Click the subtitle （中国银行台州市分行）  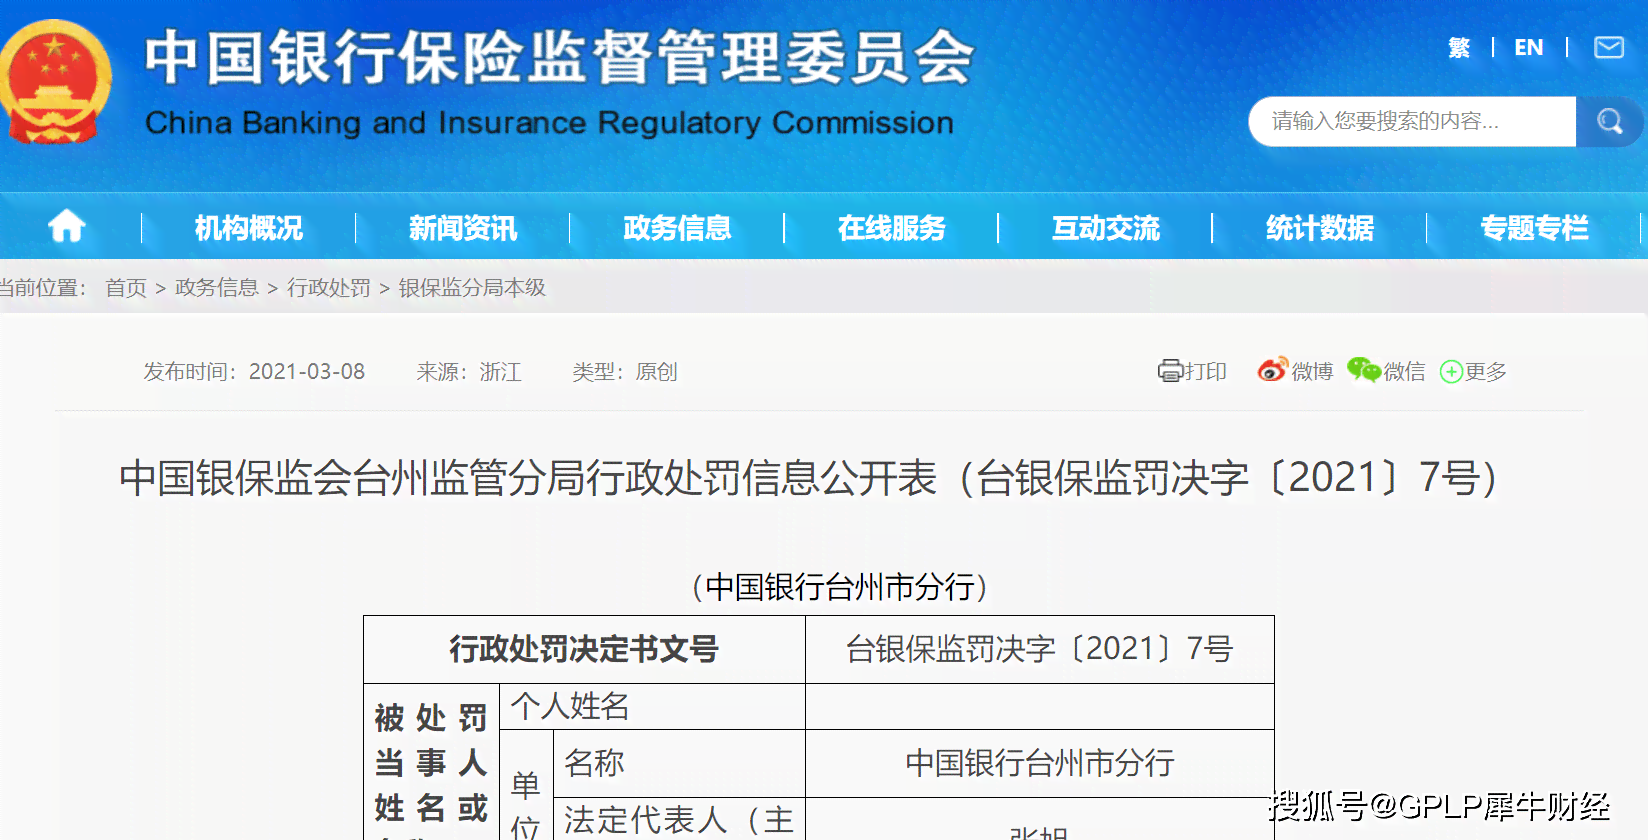(840, 587)
